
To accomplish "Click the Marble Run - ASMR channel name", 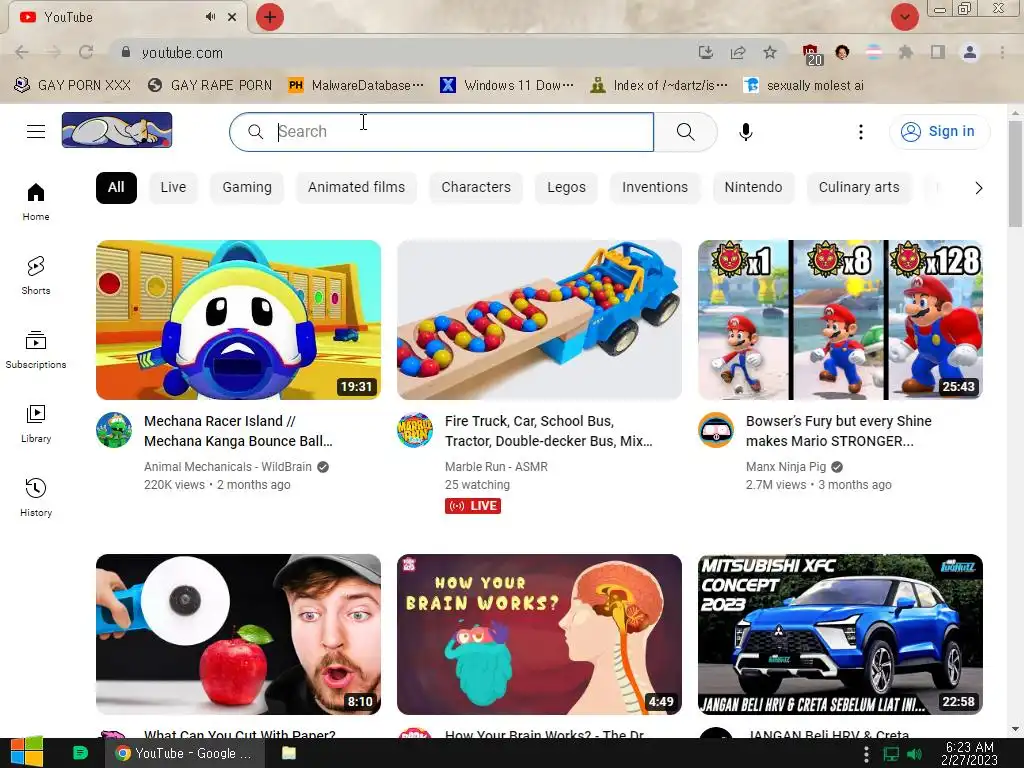I will pyautogui.click(x=496, y=467).
